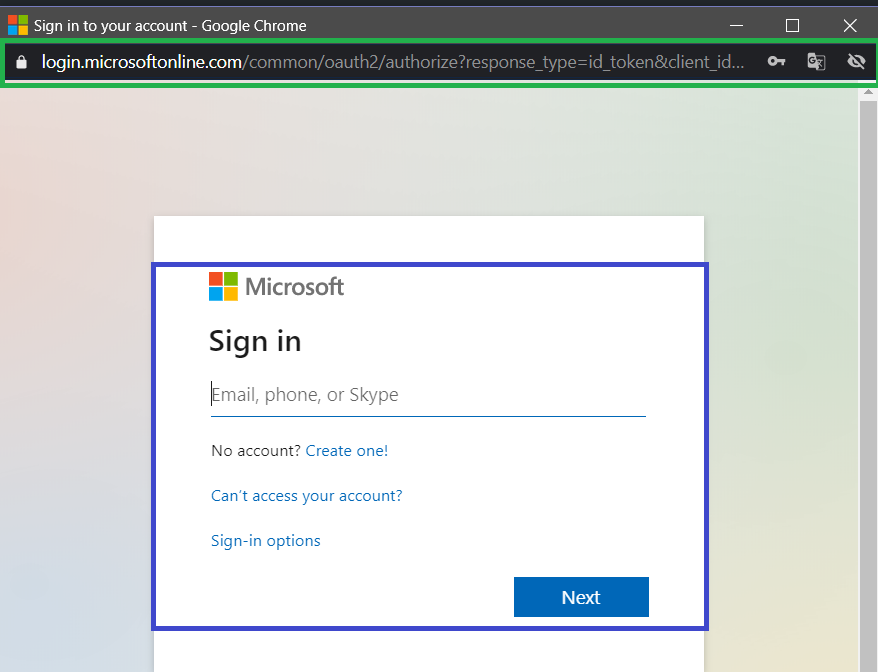Click the blue Next button
878x672 pixels.
pyautogui.click(x=581, y=597)
